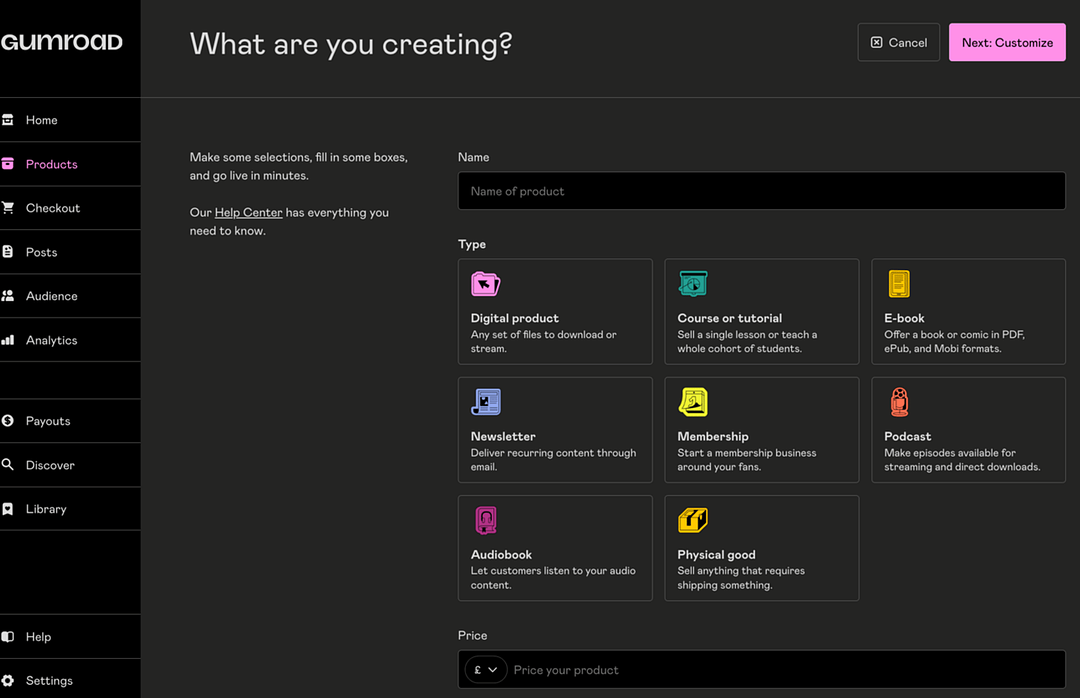This screenshot has height=698, width=1080.
Task: Select the Newsletter type icon
Action: point(485,402)
